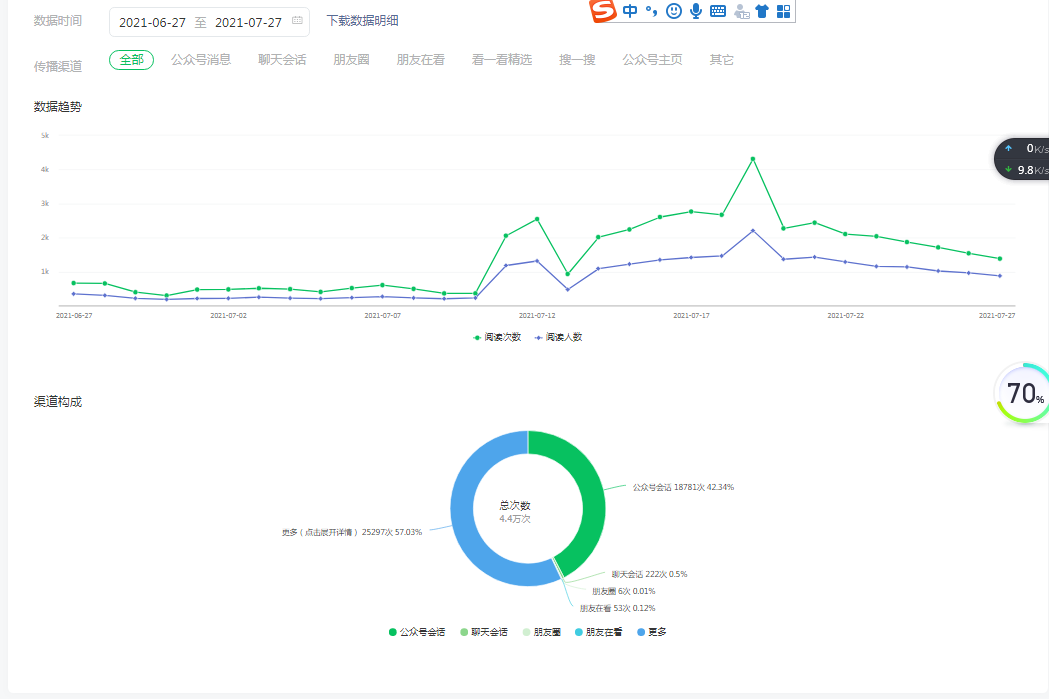Image resolution: width=1049 pixels, height=699 pixels.
Task: Toggle 阅读人数 series in chart legend
Action: pos(559,337)
